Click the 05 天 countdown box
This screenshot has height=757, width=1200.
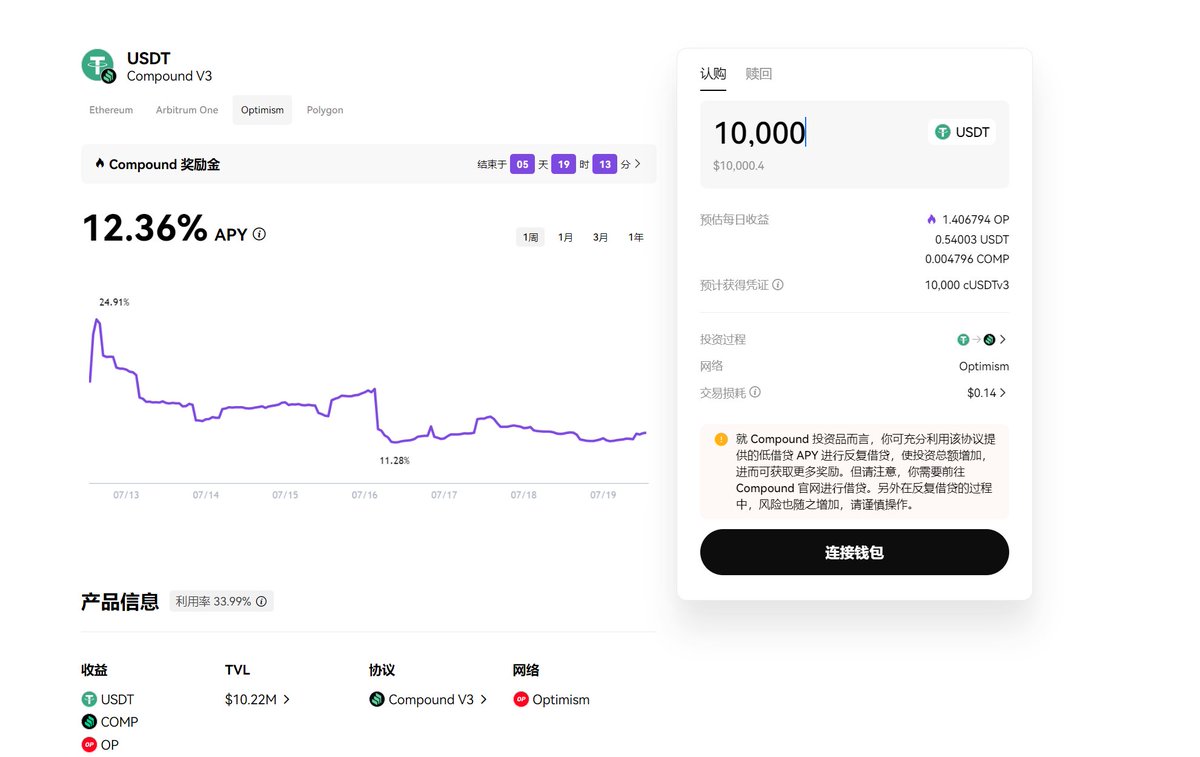[522, 164]
